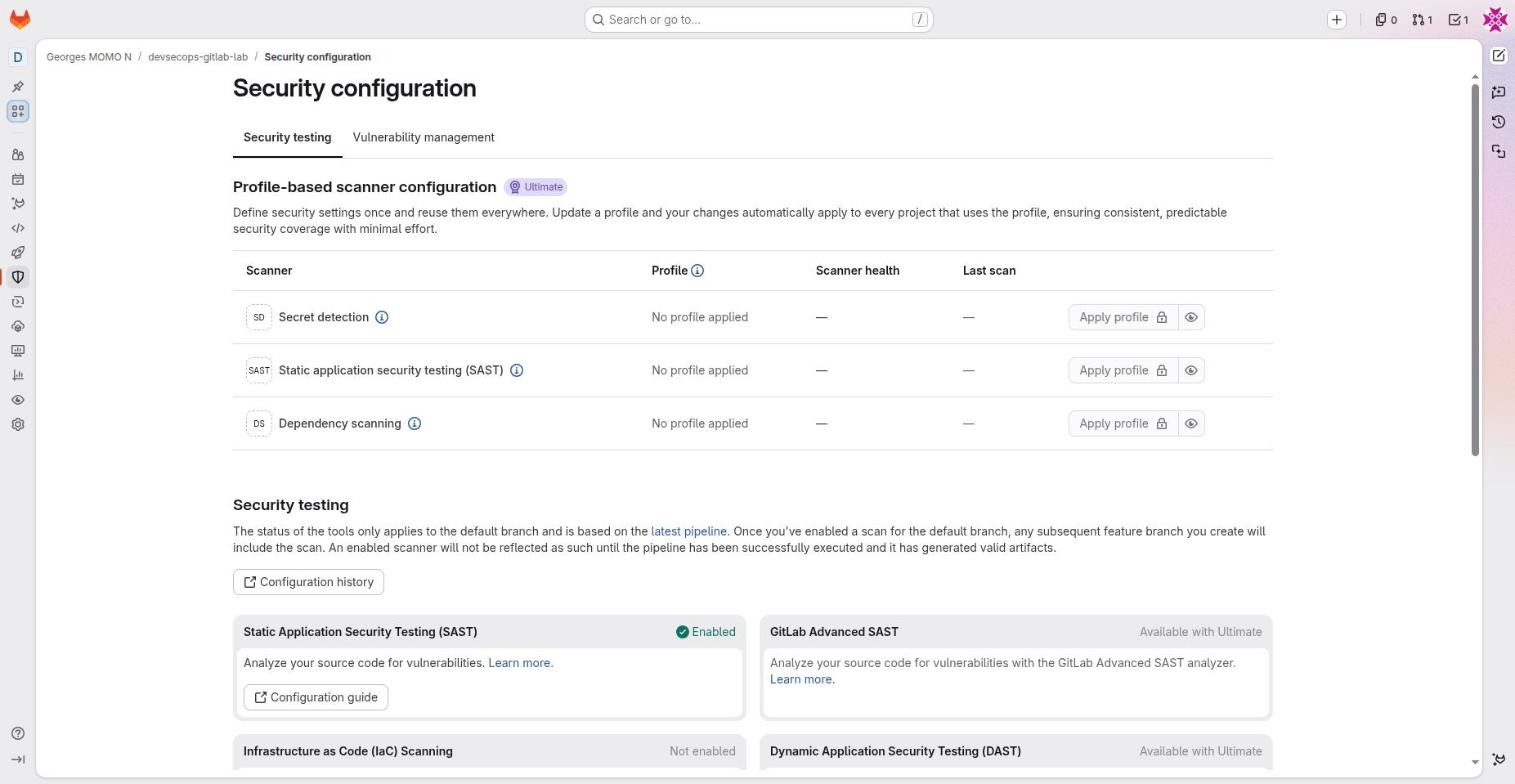Go to Georges MOMO N breadcrumb
The height and width of the screenshot is (784, 1515).
pos(89,57)
